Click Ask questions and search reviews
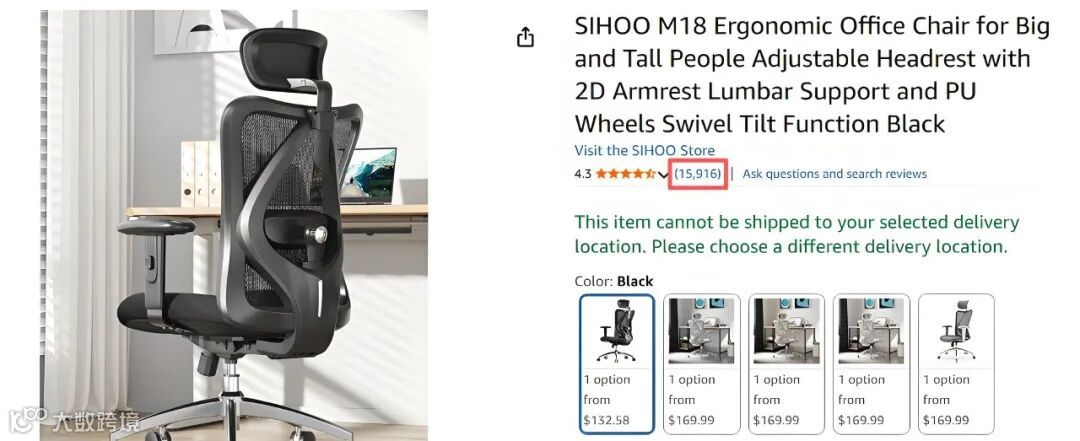Image resolution: width=1080 pixels, height=441 pixels. point(835,174)
